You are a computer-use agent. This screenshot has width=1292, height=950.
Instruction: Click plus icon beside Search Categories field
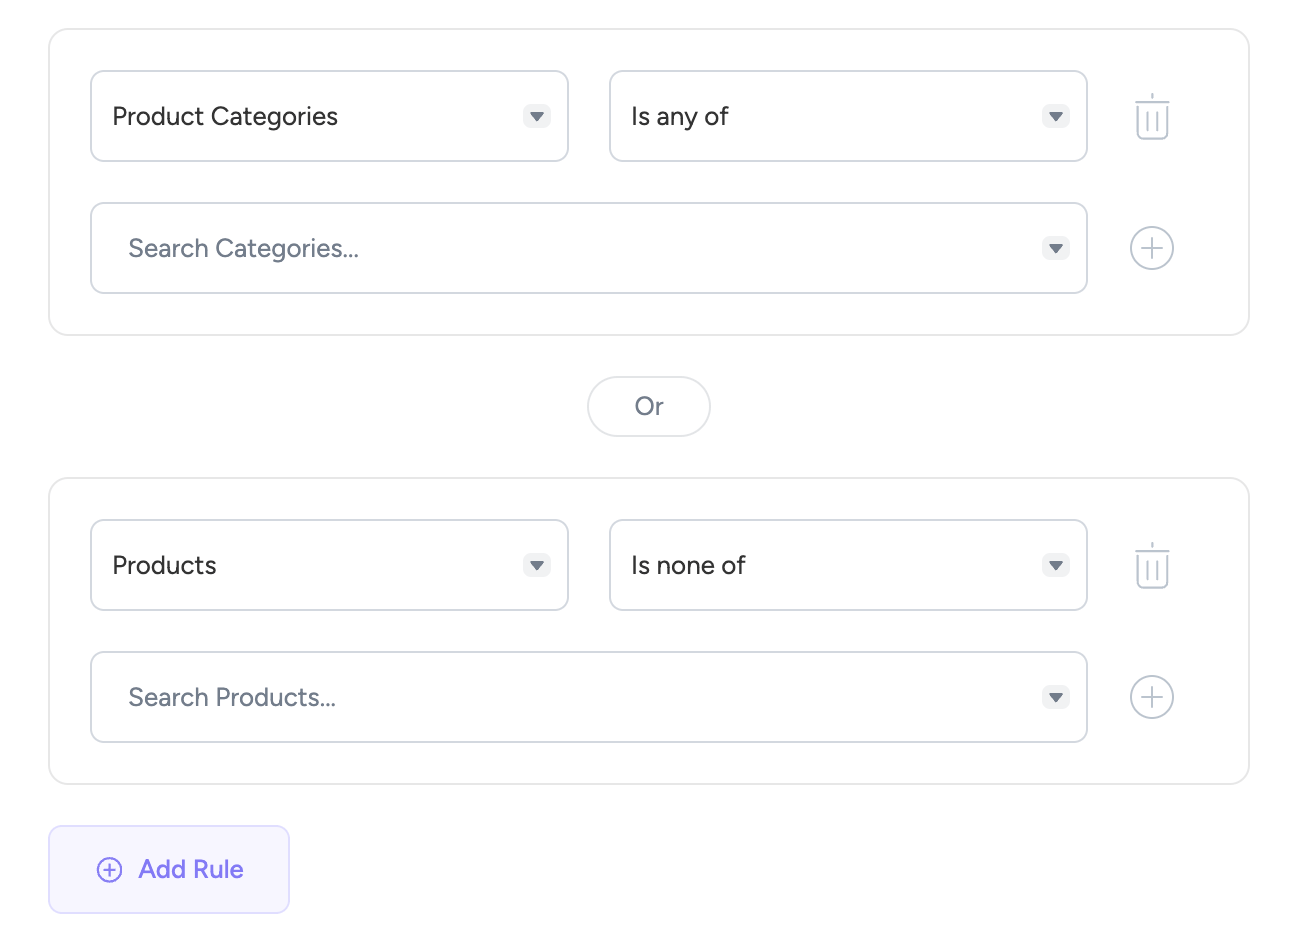pyautogui.click(x=1151, y=248)
